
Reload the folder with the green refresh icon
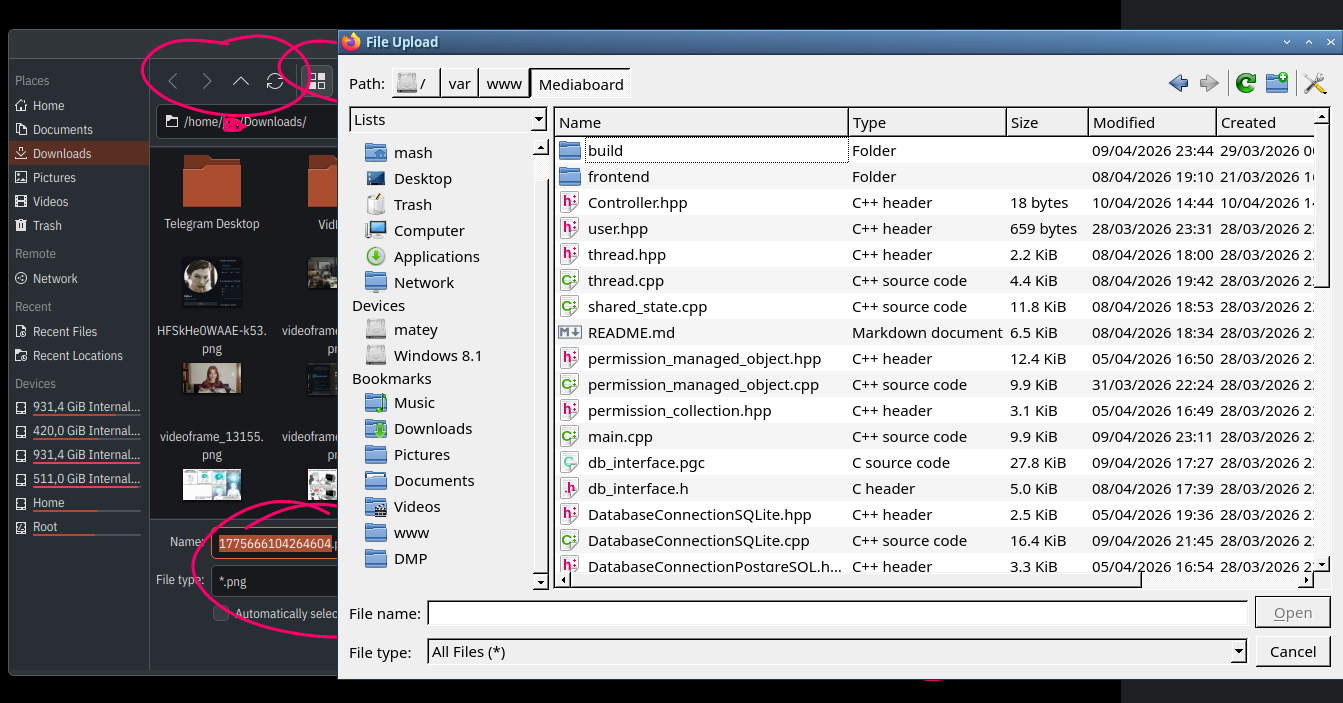[x=1245, y=84]
